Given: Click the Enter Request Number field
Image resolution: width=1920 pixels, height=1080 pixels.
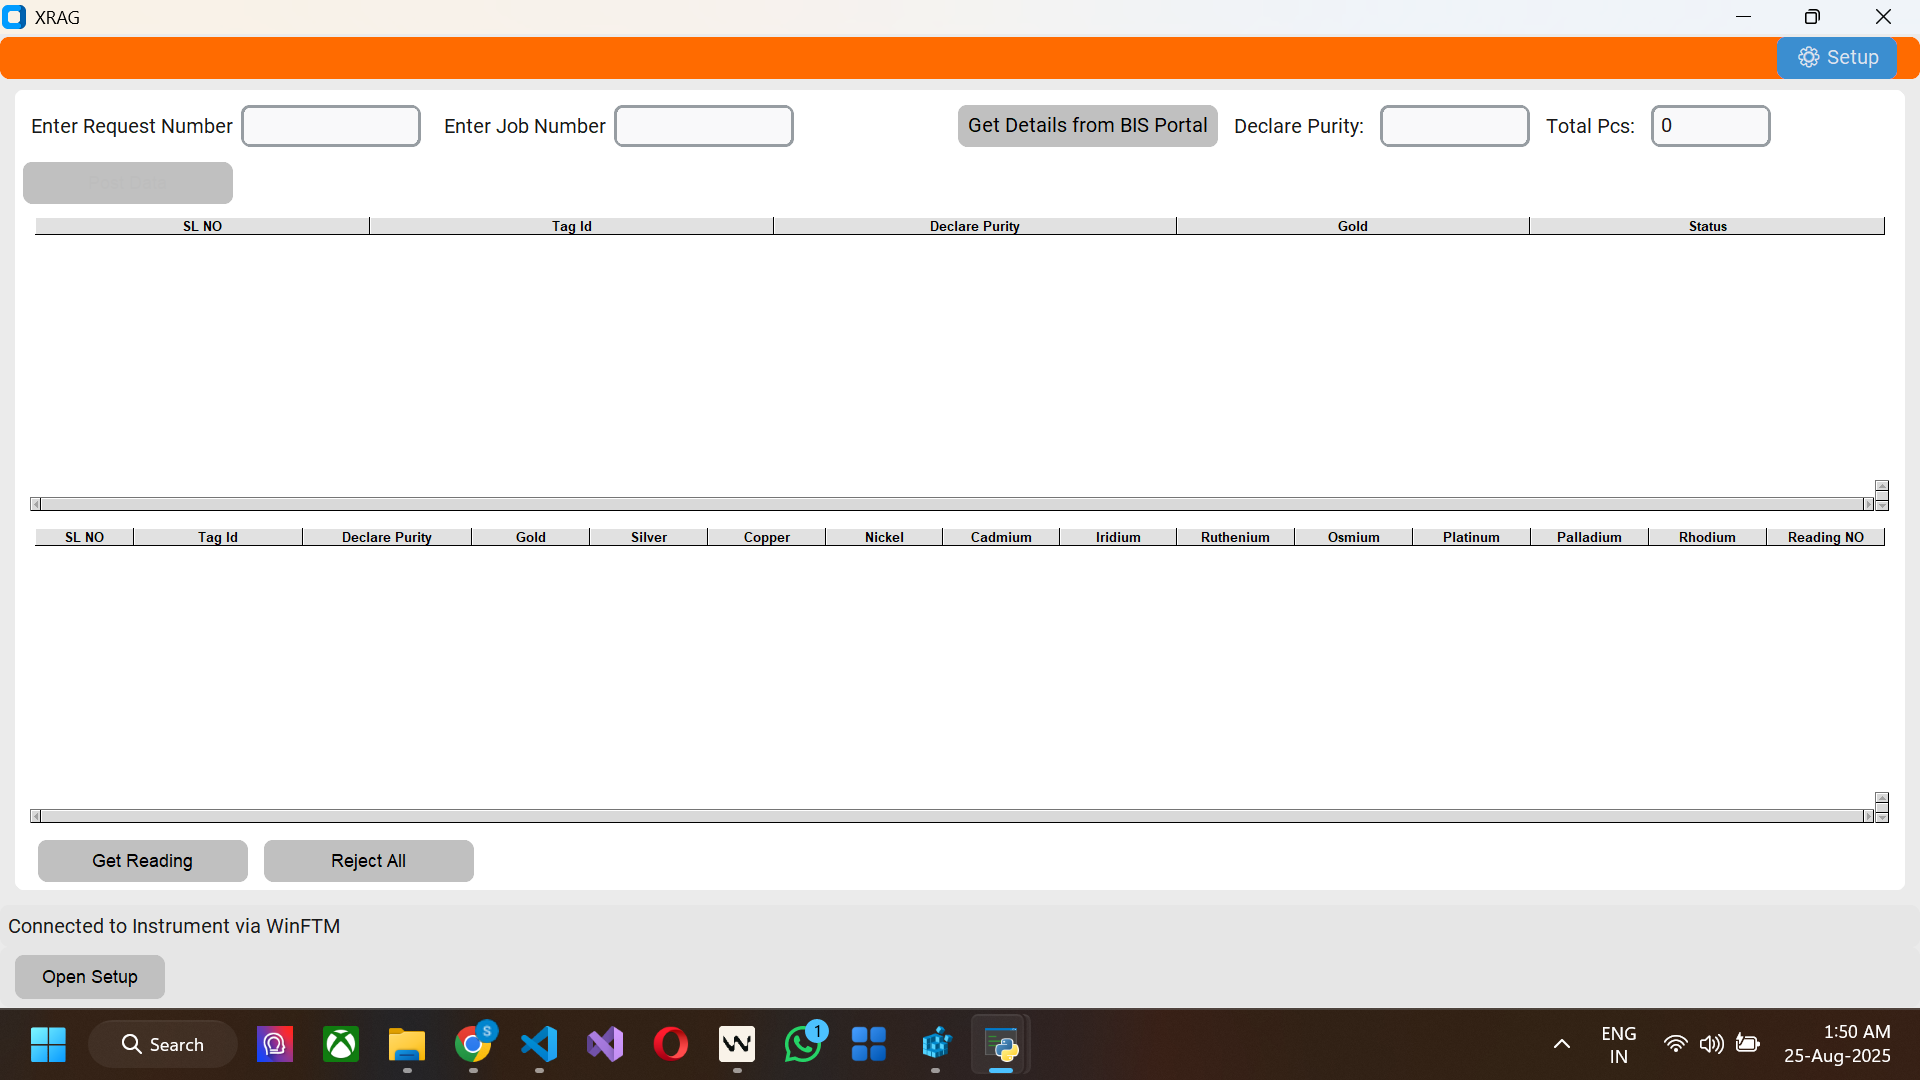Looking at the screenshot, I should click(x=330, y=126).
